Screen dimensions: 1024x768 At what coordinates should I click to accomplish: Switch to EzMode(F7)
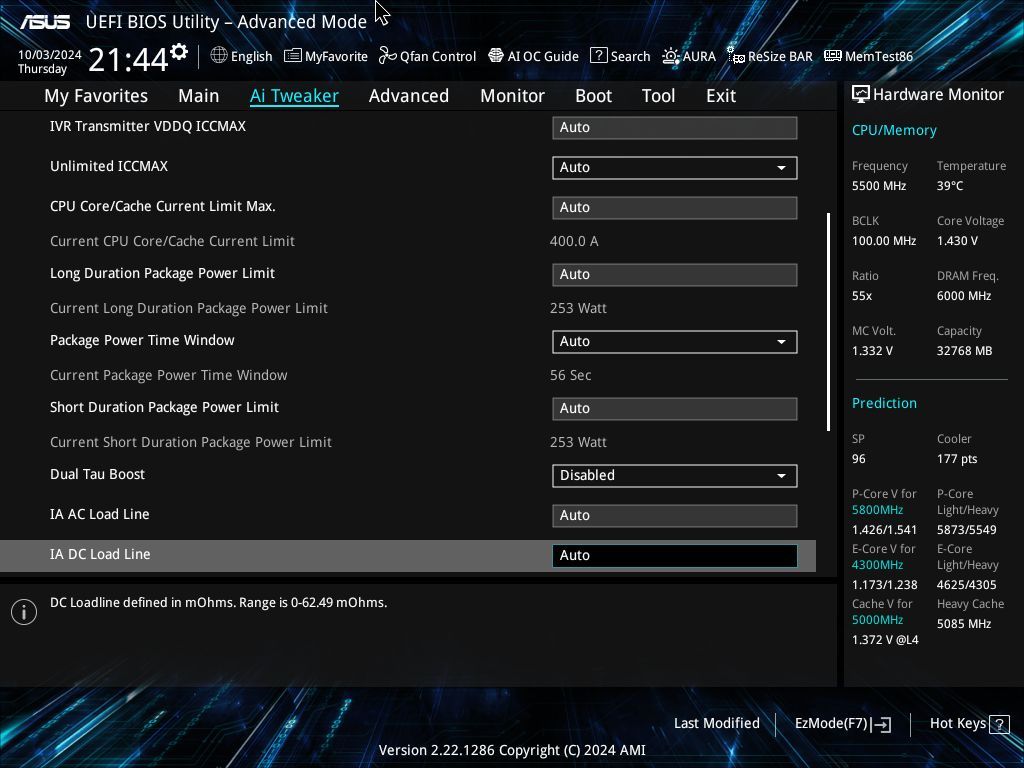pyautogui.click(x=842, y=724)
